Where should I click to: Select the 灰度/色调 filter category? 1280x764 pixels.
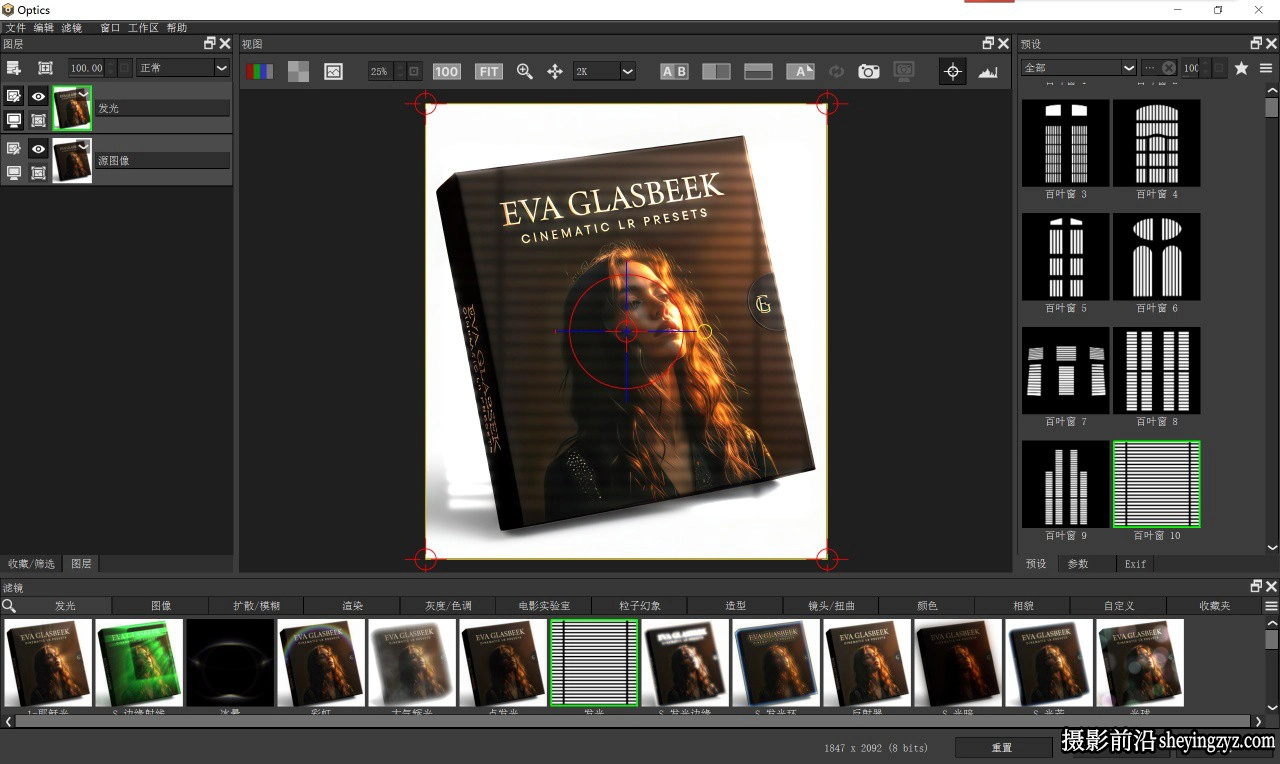click(448, 606)
